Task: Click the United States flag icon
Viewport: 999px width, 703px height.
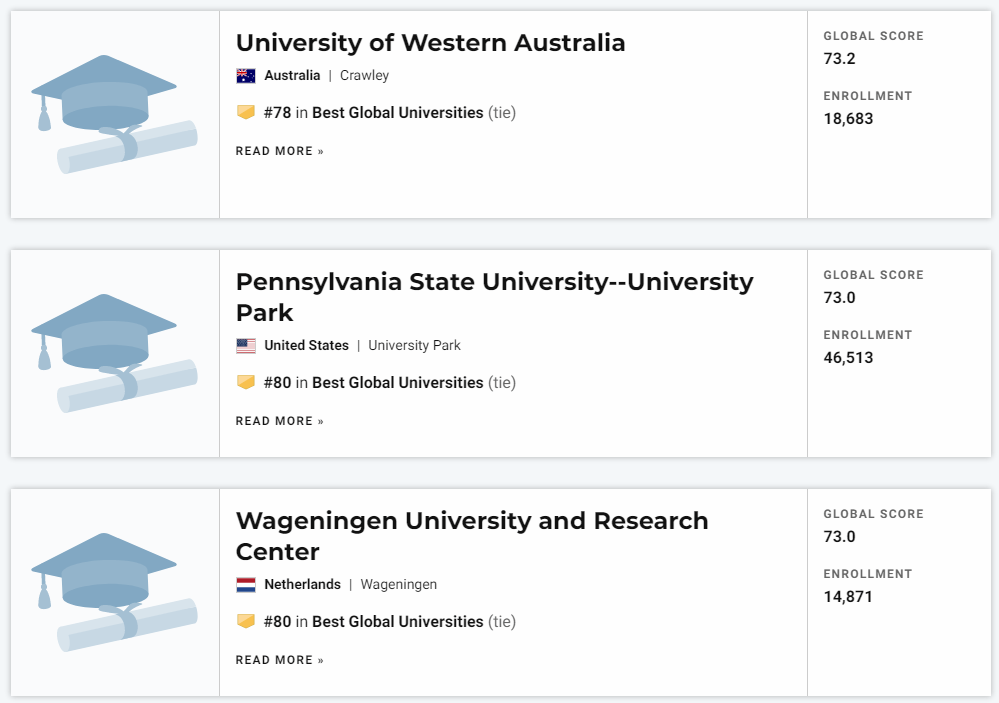Action: (246, 346)
